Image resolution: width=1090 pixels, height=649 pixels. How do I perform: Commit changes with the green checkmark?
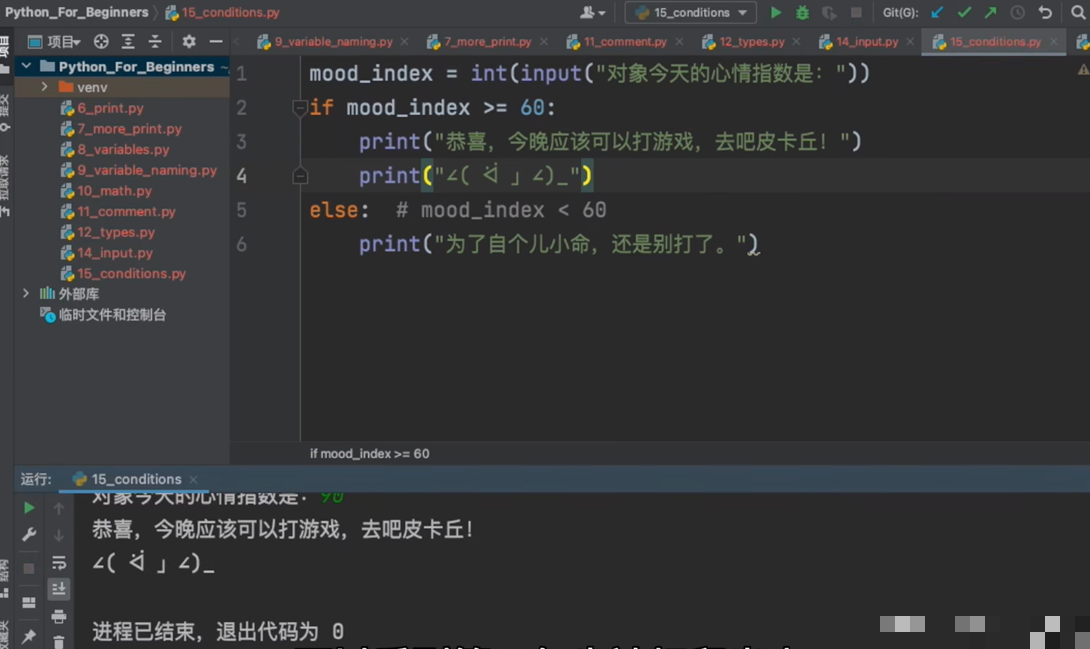(963, 13)
